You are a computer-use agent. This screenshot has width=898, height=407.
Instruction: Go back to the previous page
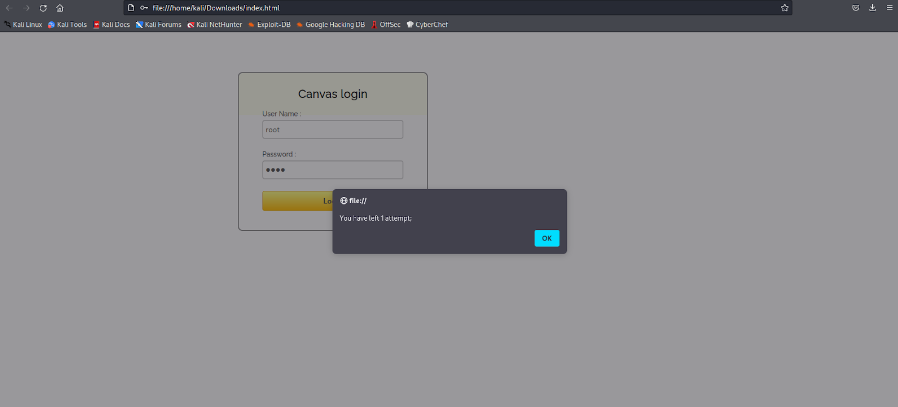click(x=9, y=7)
